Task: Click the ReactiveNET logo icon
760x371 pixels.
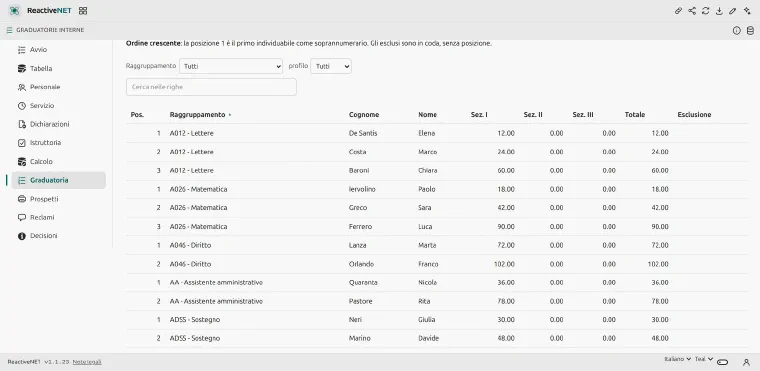Action: pos(15,11)
